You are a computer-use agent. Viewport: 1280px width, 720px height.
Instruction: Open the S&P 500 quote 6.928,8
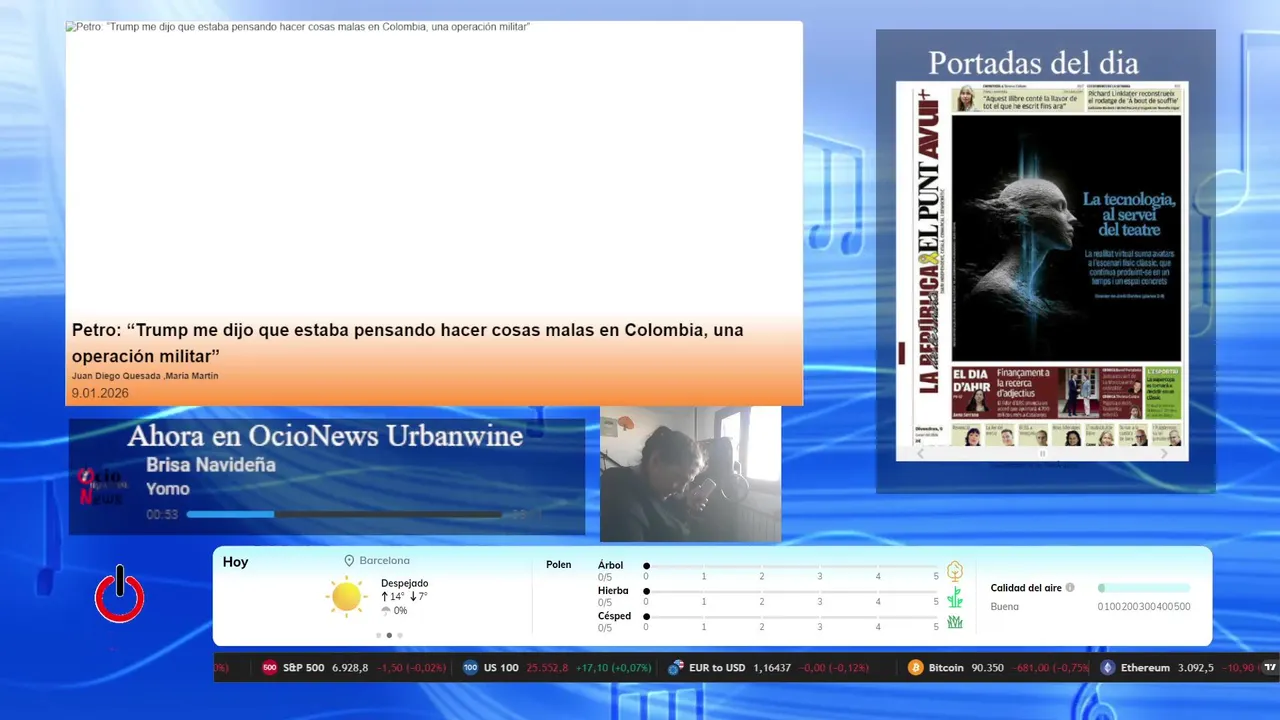coord(350,668)
